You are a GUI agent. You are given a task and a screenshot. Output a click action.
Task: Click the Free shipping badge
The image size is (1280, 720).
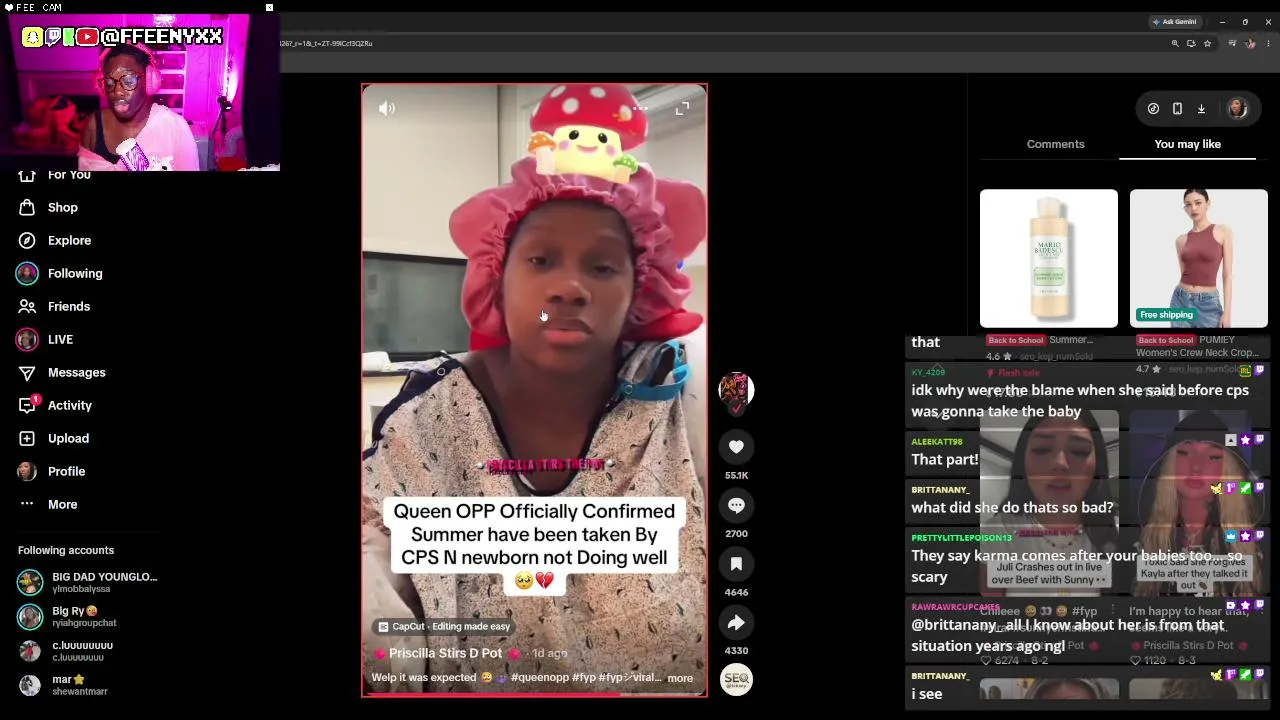(1166, 315)
